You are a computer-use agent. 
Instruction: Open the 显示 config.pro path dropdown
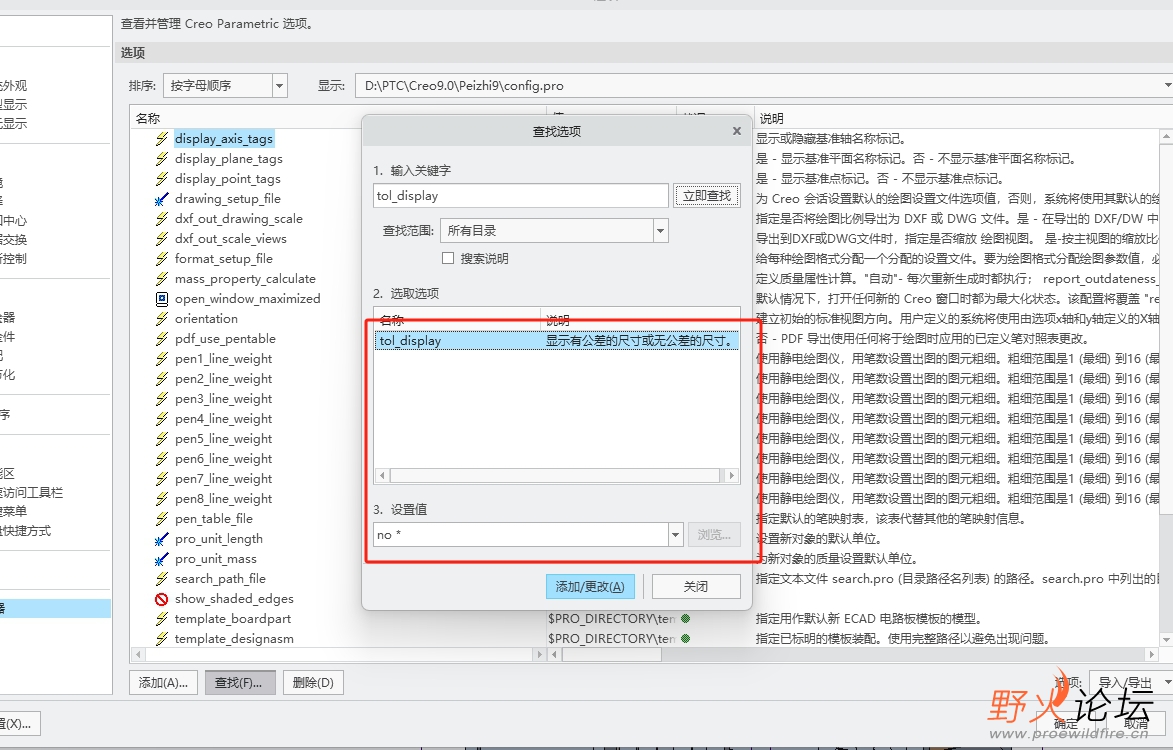pos(1168,85)
